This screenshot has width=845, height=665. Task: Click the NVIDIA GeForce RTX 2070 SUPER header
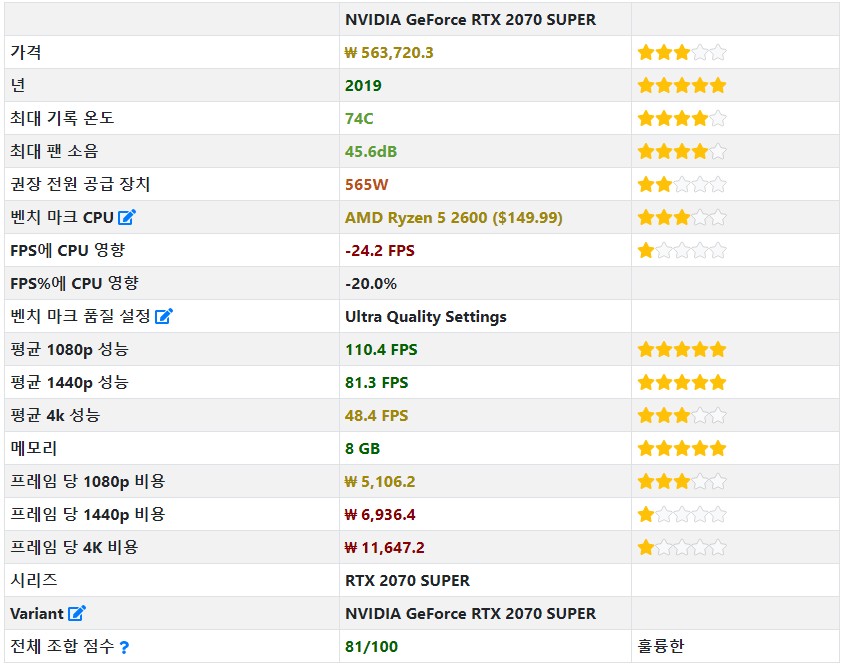click(x=470, y=19)
